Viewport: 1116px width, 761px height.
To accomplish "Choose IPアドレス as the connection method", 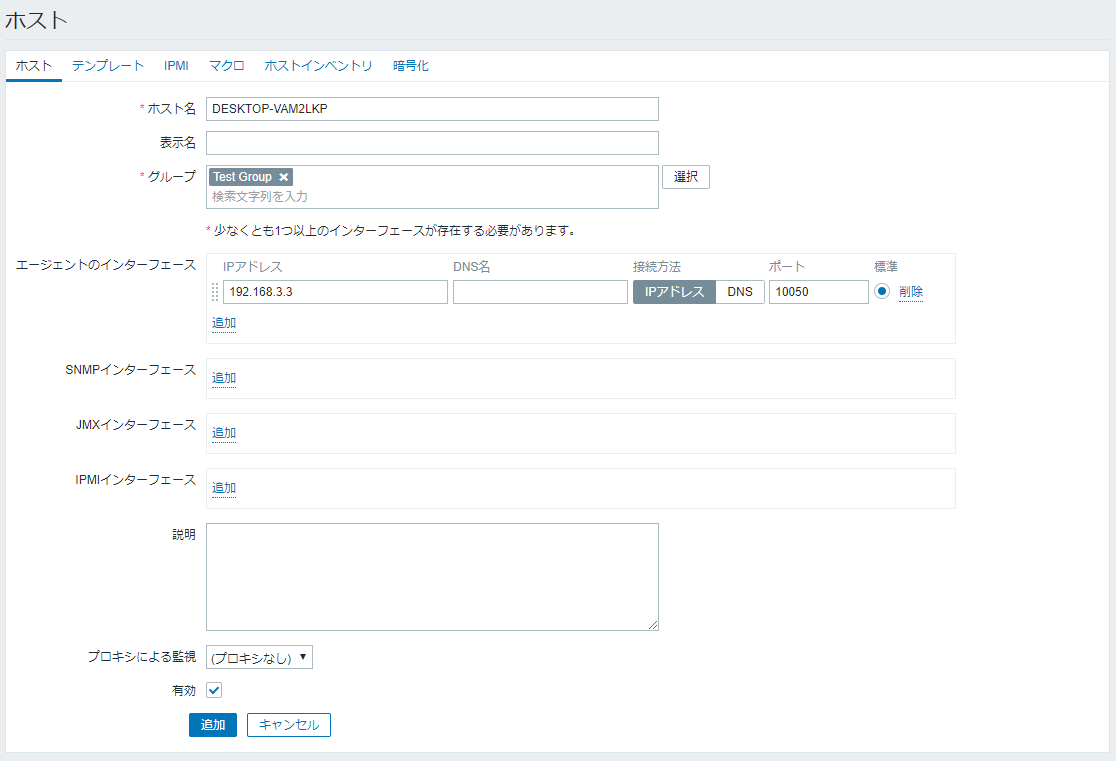I will click(x=674, y=292).
